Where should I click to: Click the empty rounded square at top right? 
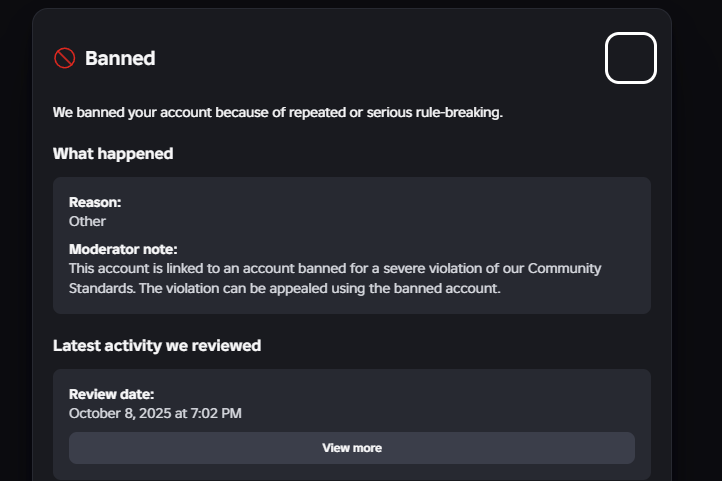[x=630, y=58]
